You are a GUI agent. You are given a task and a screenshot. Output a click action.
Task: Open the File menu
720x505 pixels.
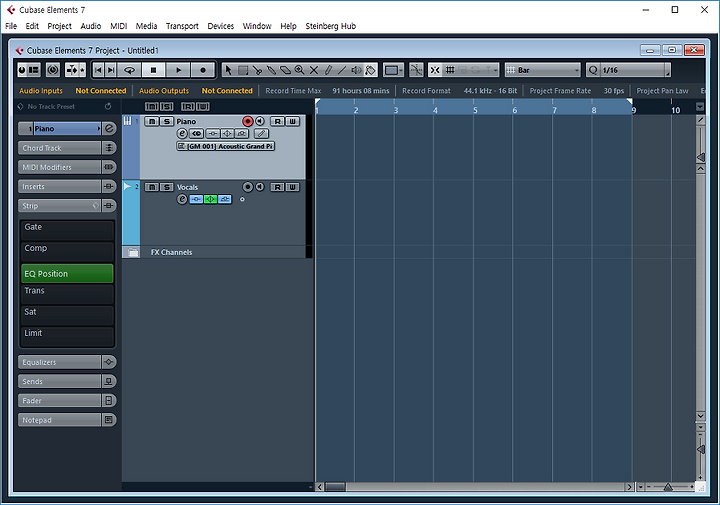point(11,26)
